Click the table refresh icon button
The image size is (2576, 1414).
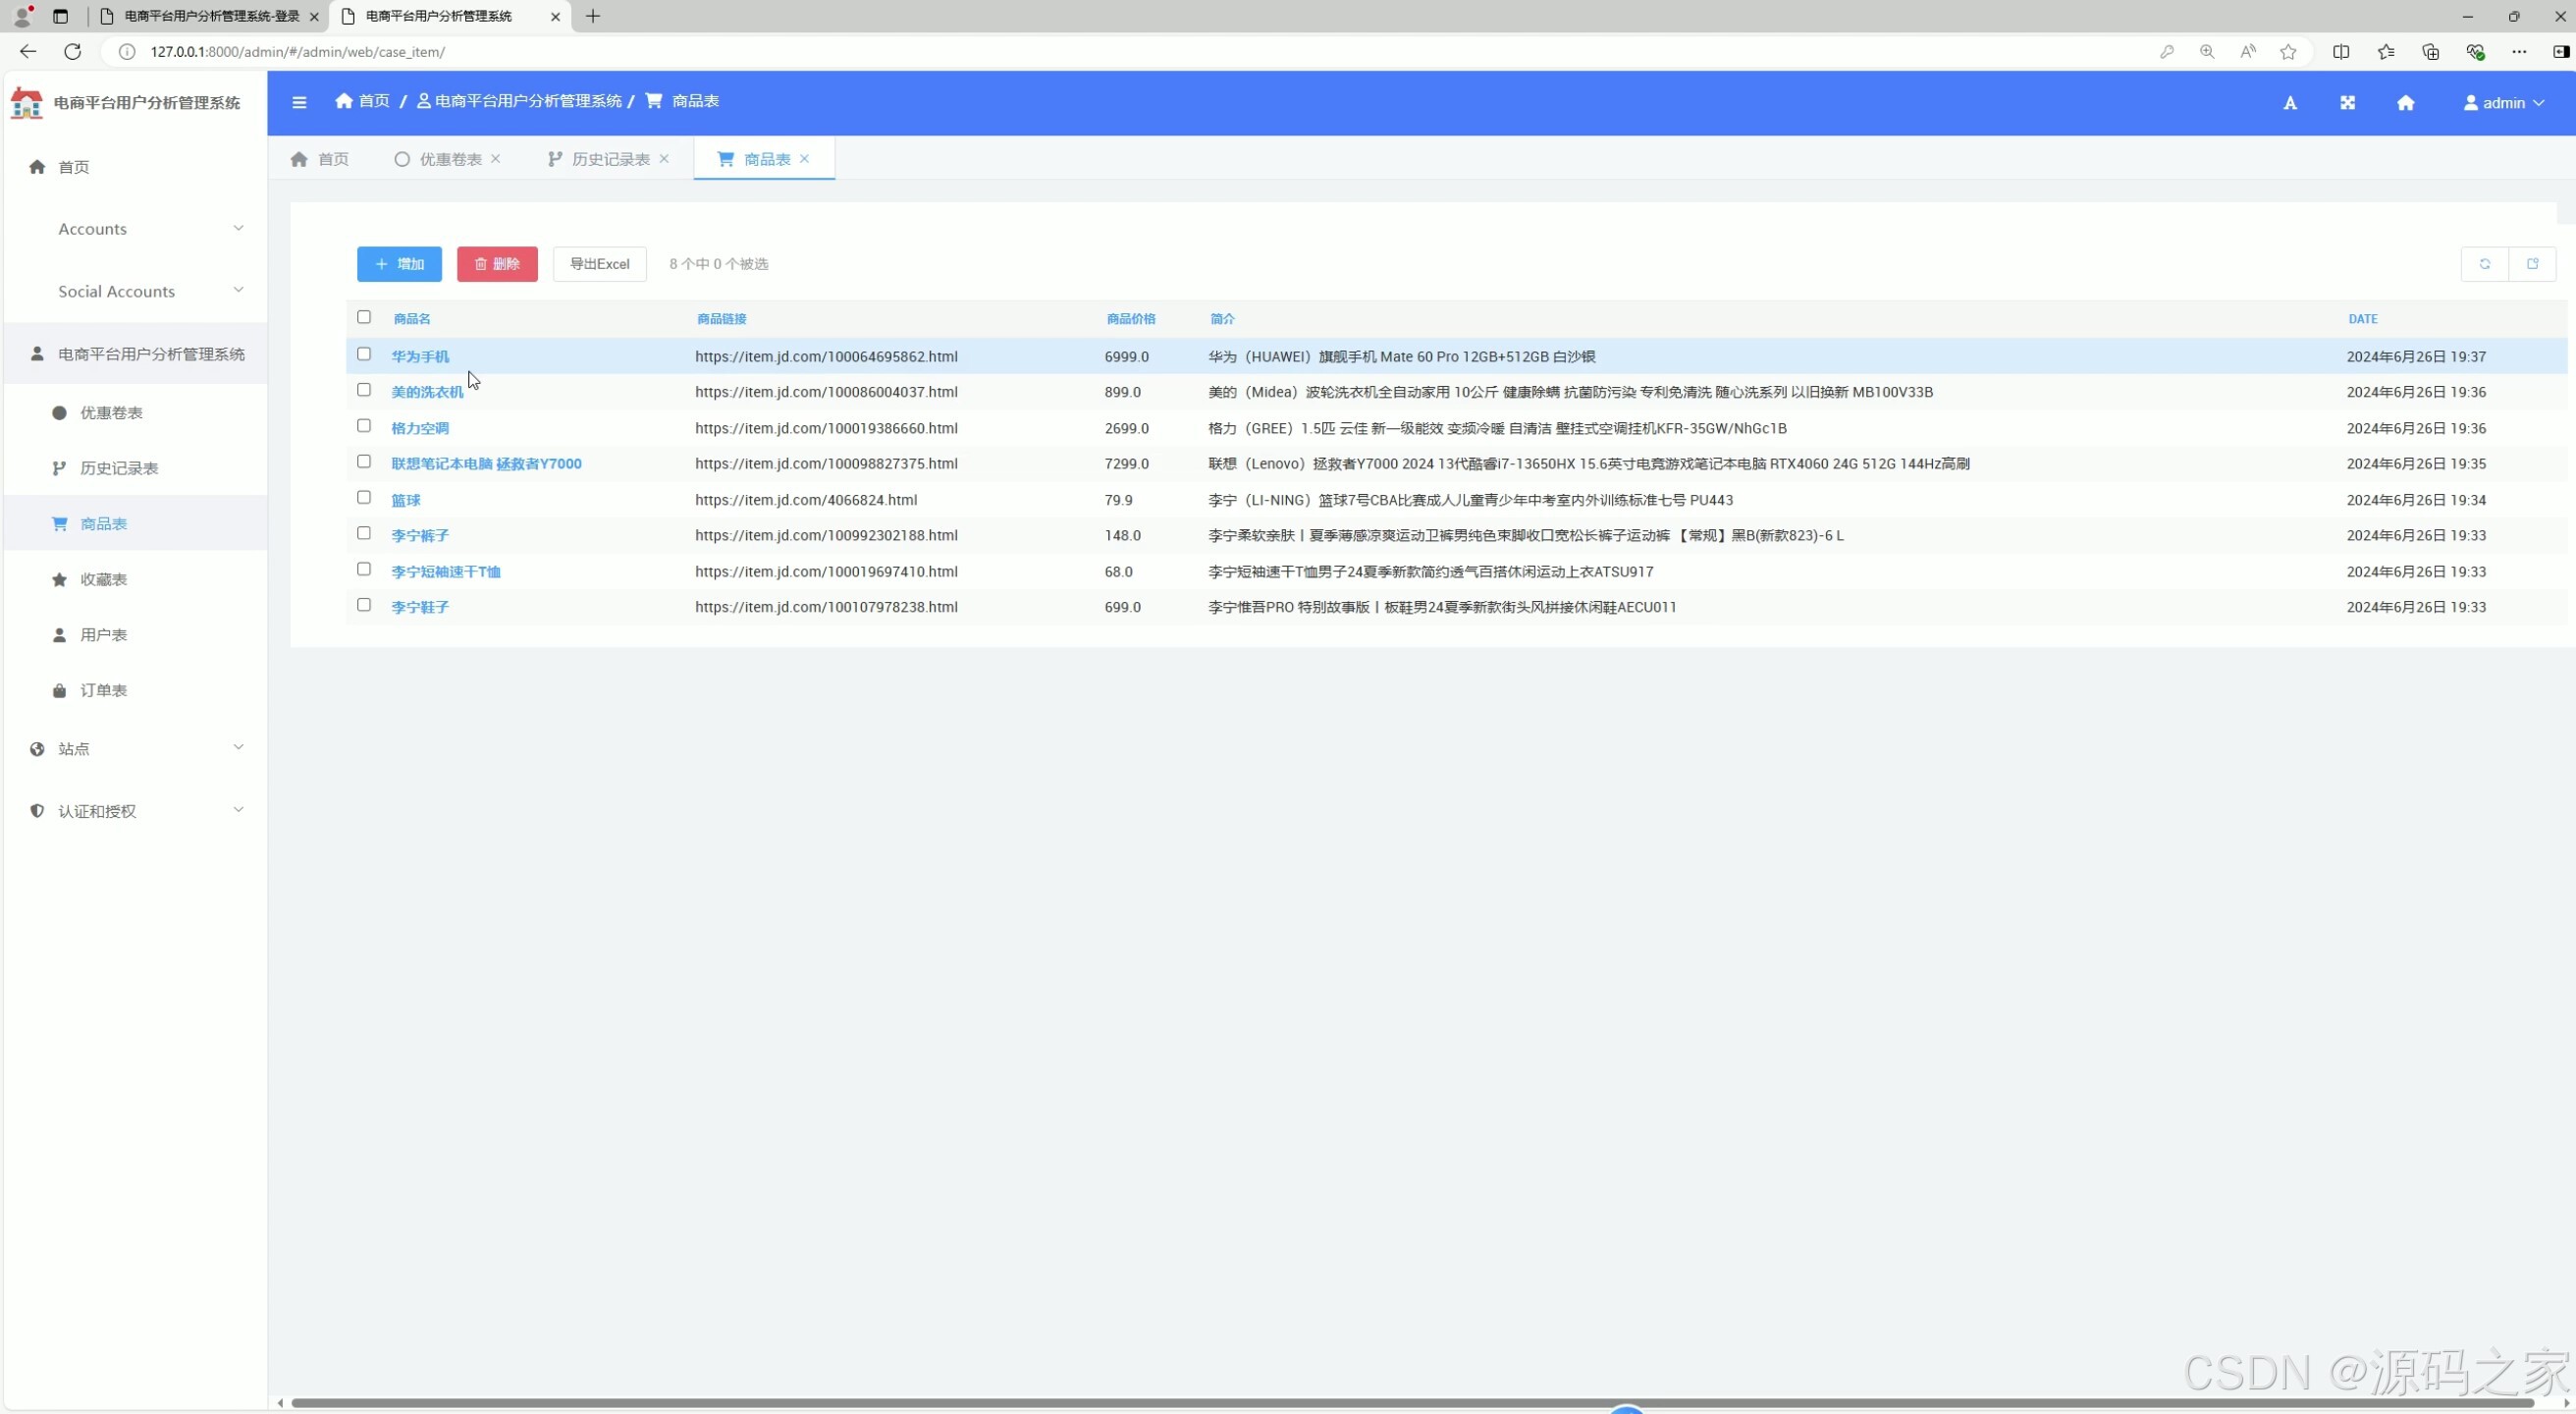coord(2485,264)
